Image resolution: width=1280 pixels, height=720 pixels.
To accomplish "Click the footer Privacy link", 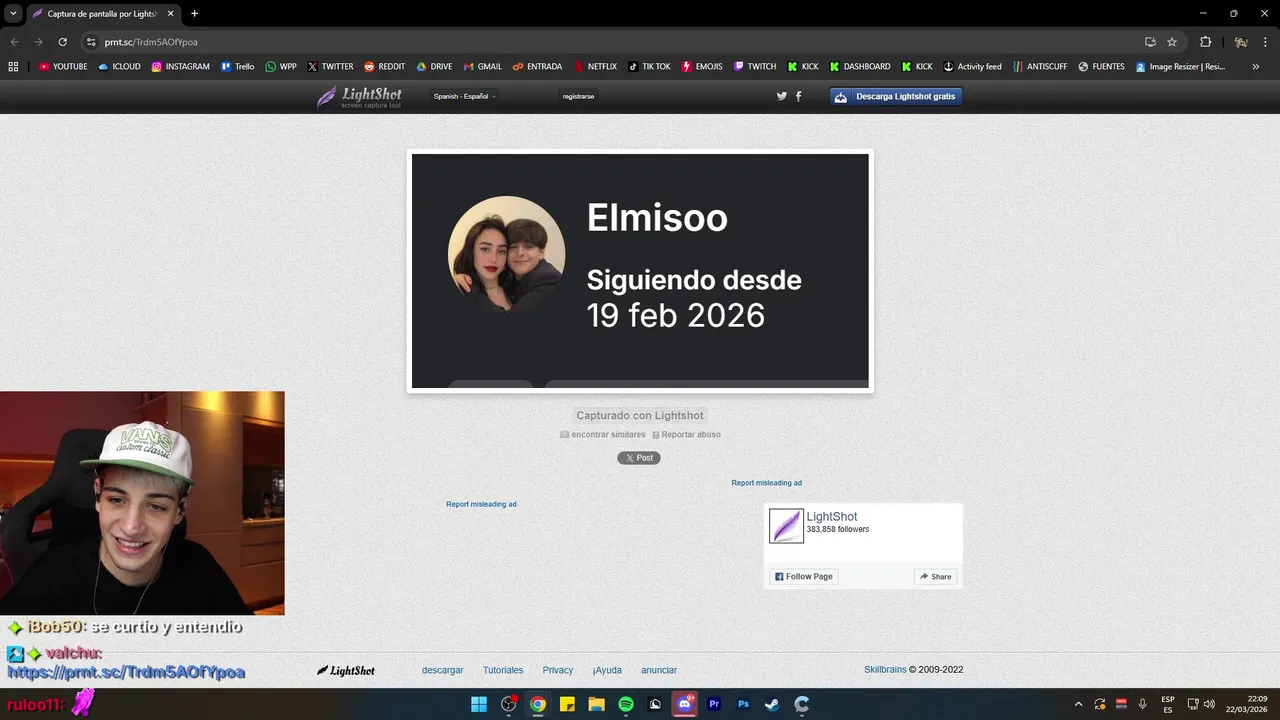I will coord(558,670).
